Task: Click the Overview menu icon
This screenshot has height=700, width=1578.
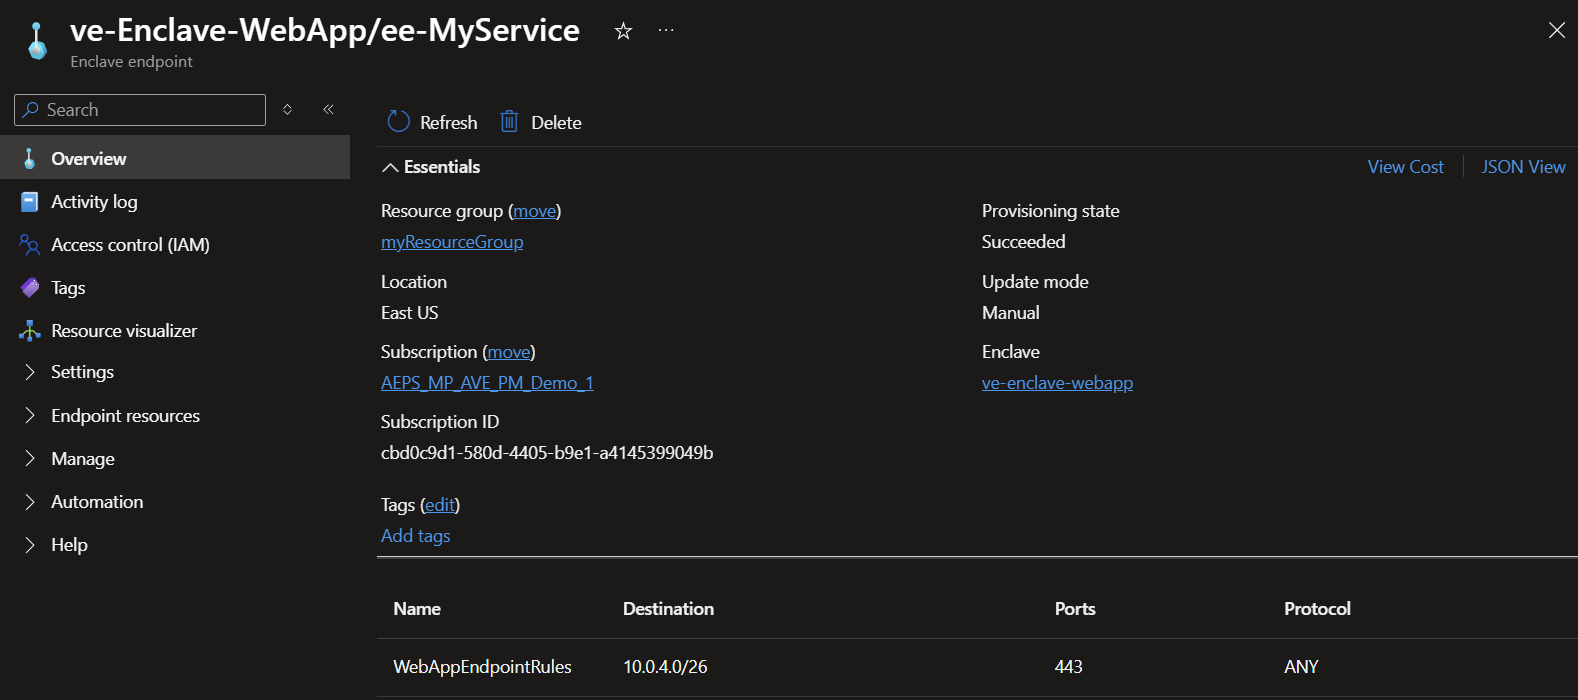Action: click(30, 158)
